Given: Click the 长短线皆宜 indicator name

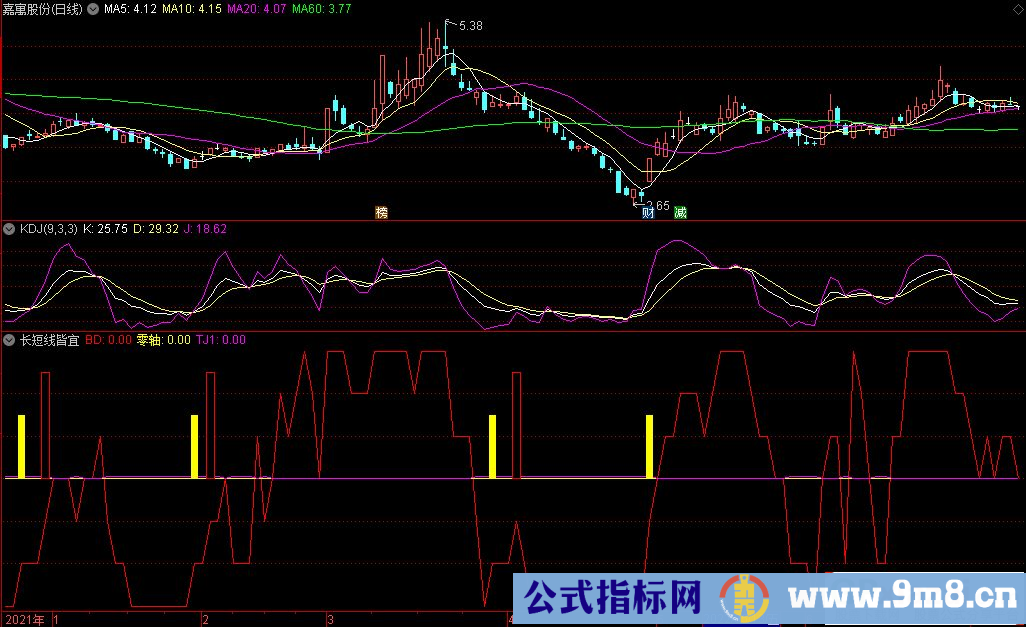Looking at the screenshot, I should pos(49,340).
